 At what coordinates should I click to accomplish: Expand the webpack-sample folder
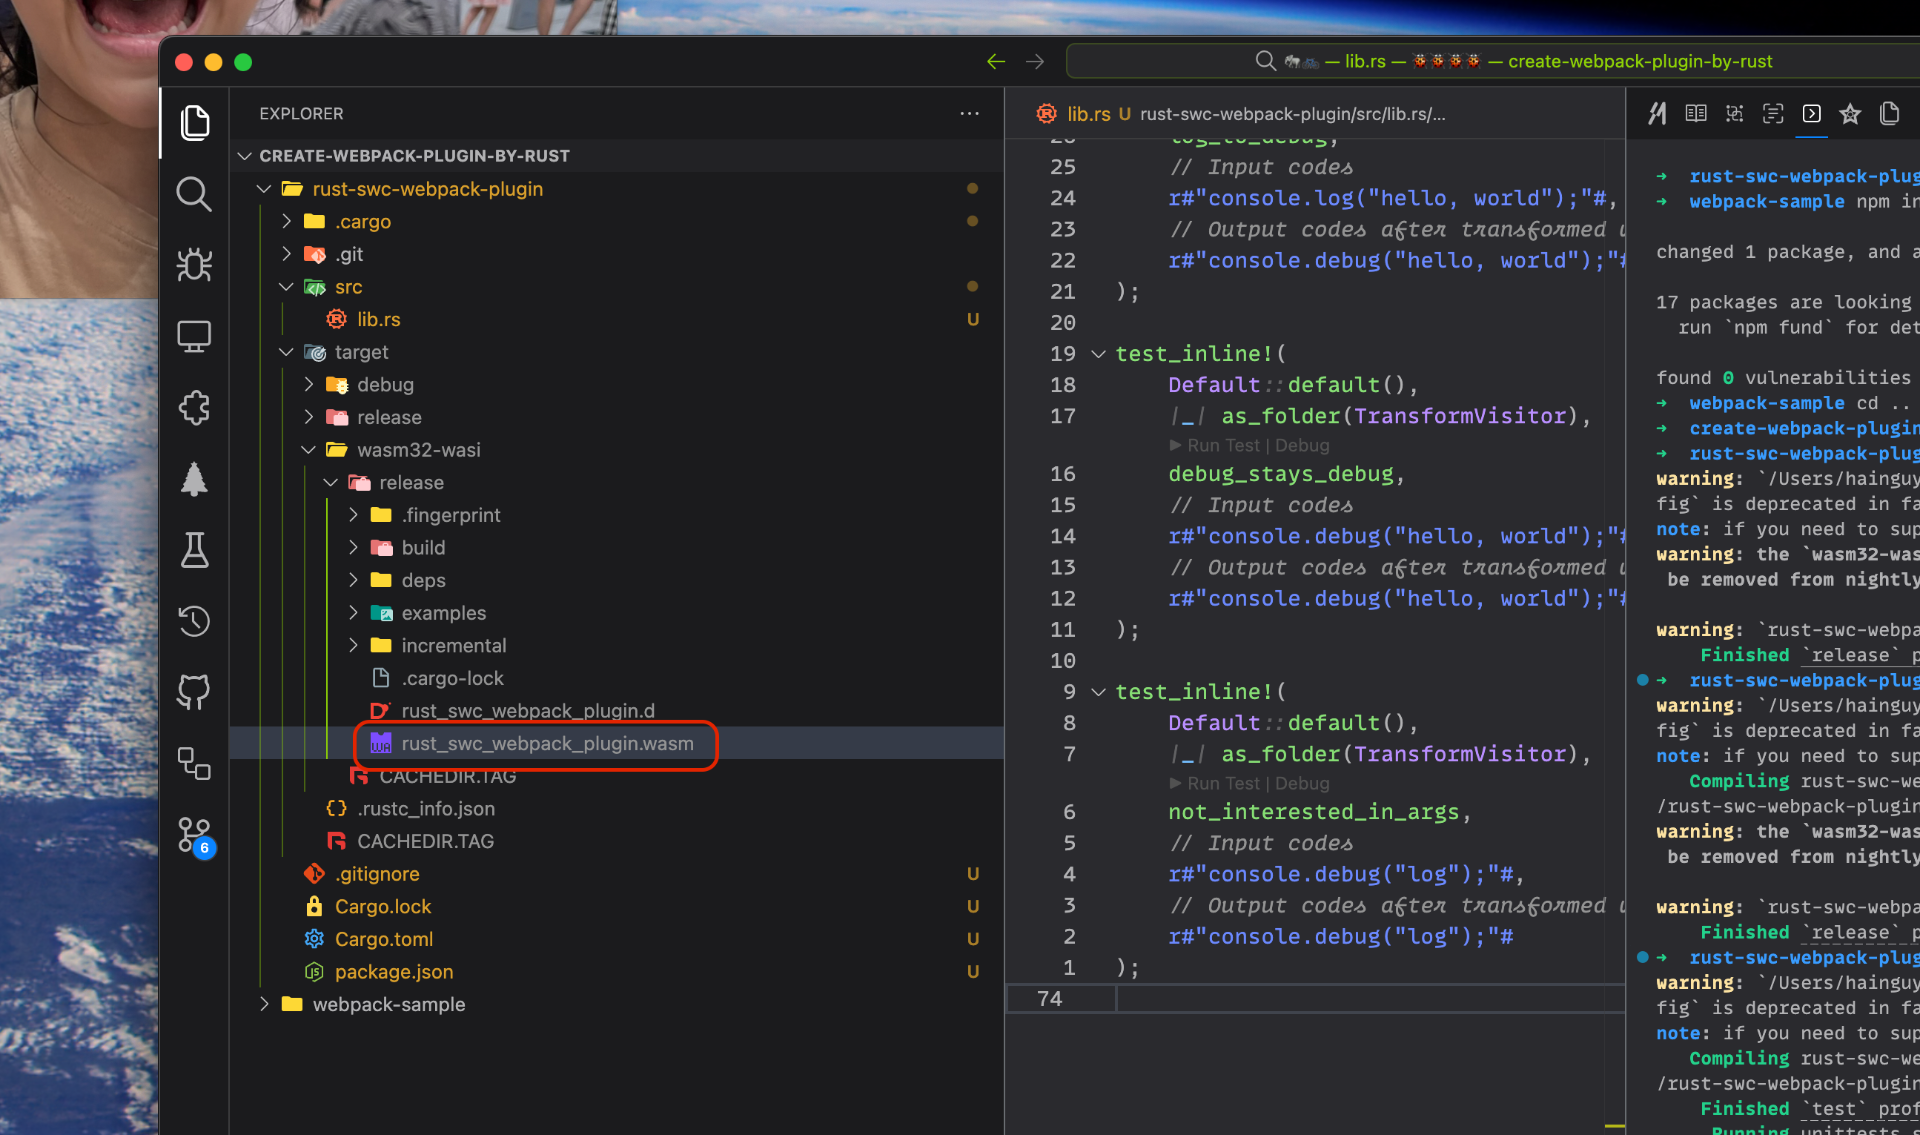[x=264, y=1004]
